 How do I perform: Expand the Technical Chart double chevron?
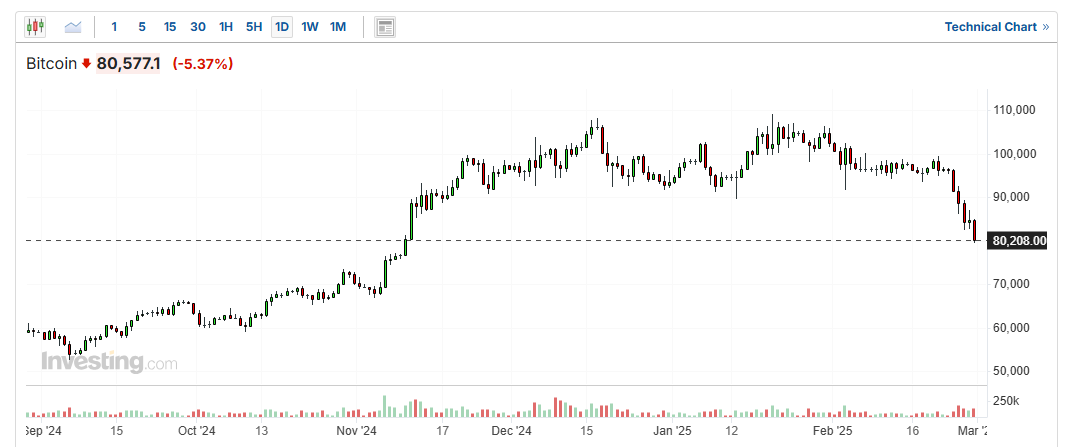1046,27
